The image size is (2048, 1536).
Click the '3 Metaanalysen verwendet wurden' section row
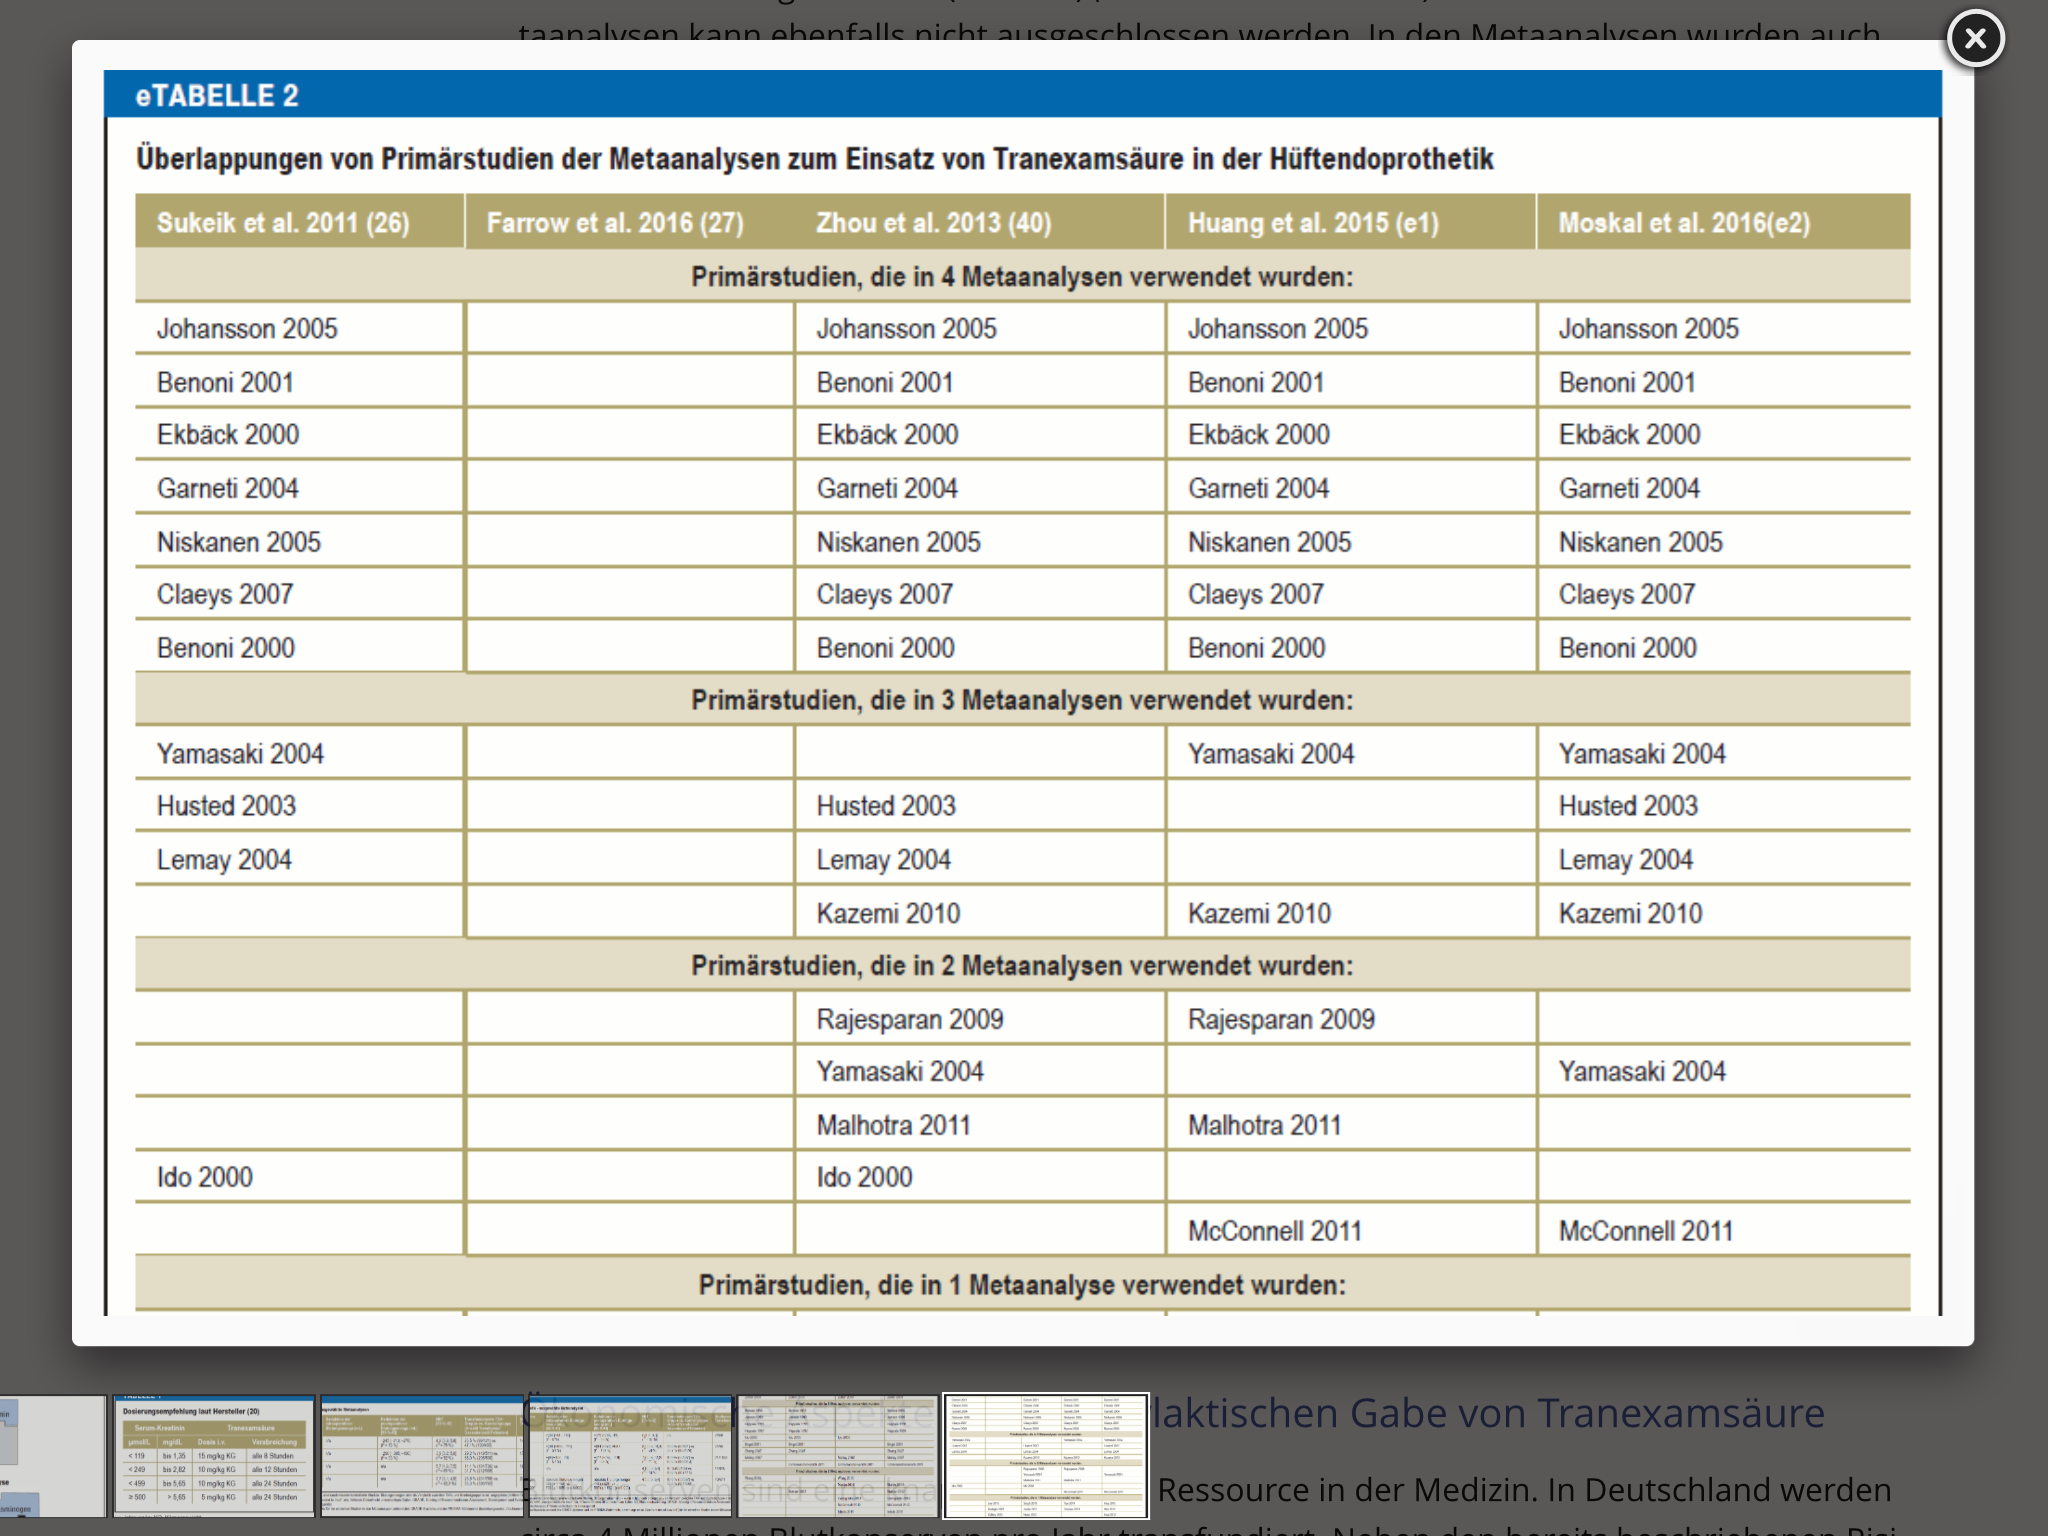click(x=1022, y=700)
